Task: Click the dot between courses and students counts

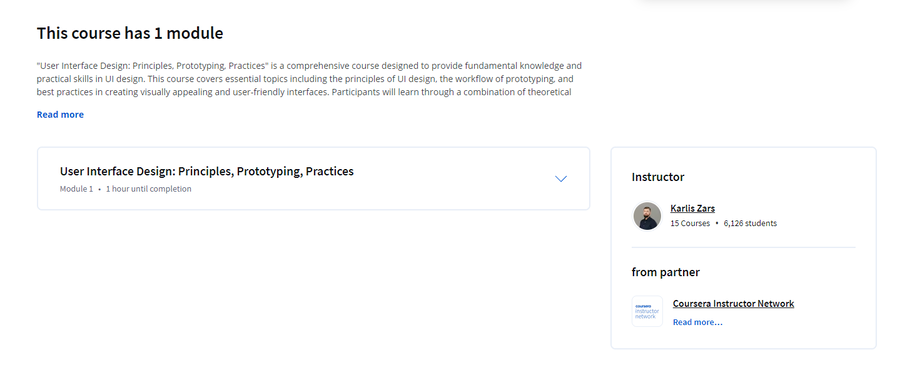Action: [717, 223]
